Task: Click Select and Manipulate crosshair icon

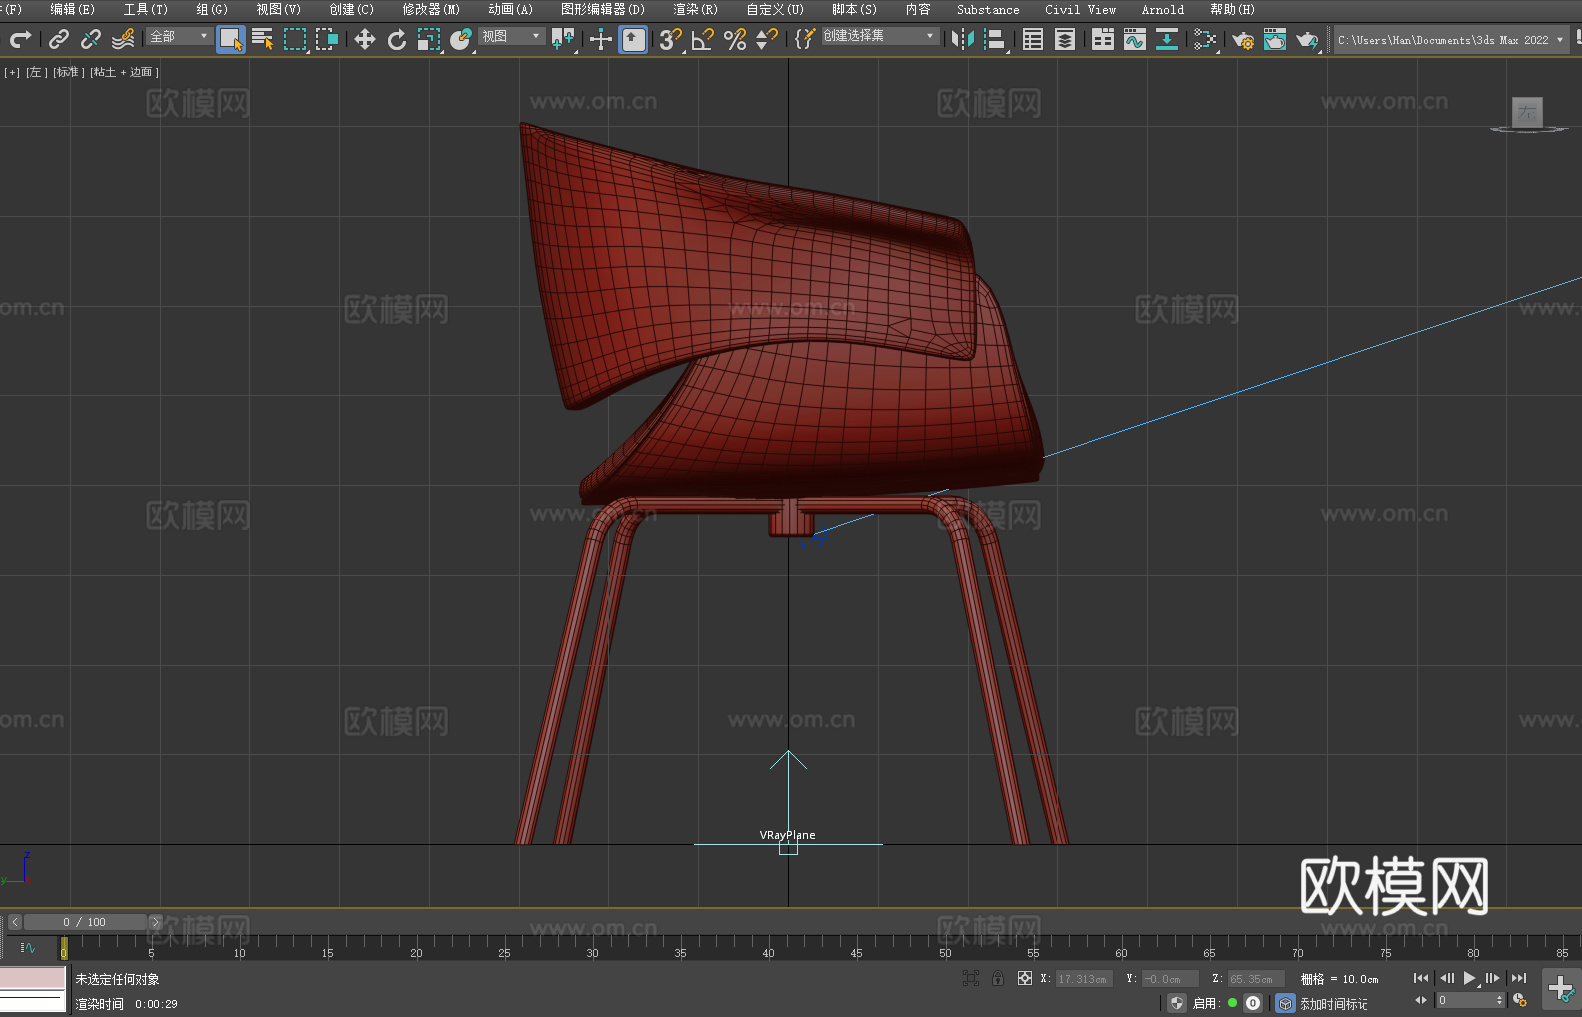Action: pyautogui.click(x=601, y=39)
